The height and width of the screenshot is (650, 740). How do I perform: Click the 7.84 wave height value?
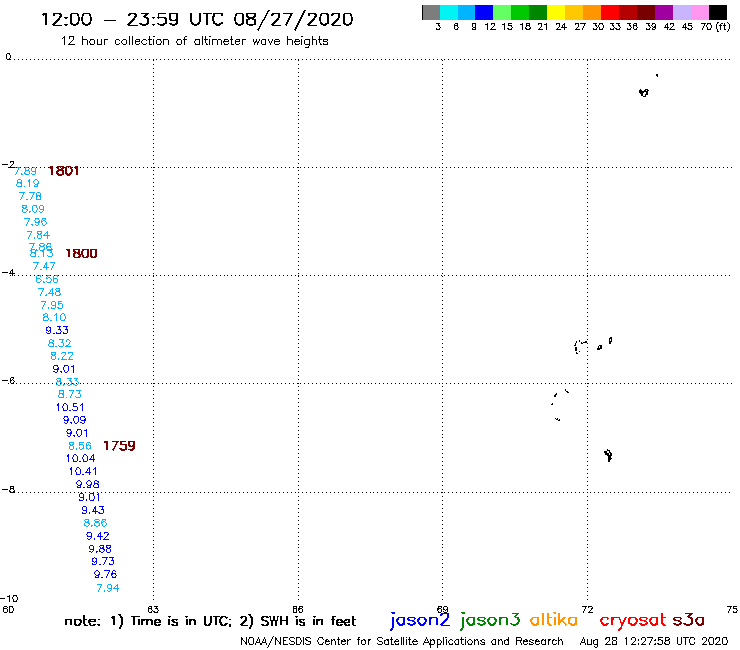click(x=38, y=235)
